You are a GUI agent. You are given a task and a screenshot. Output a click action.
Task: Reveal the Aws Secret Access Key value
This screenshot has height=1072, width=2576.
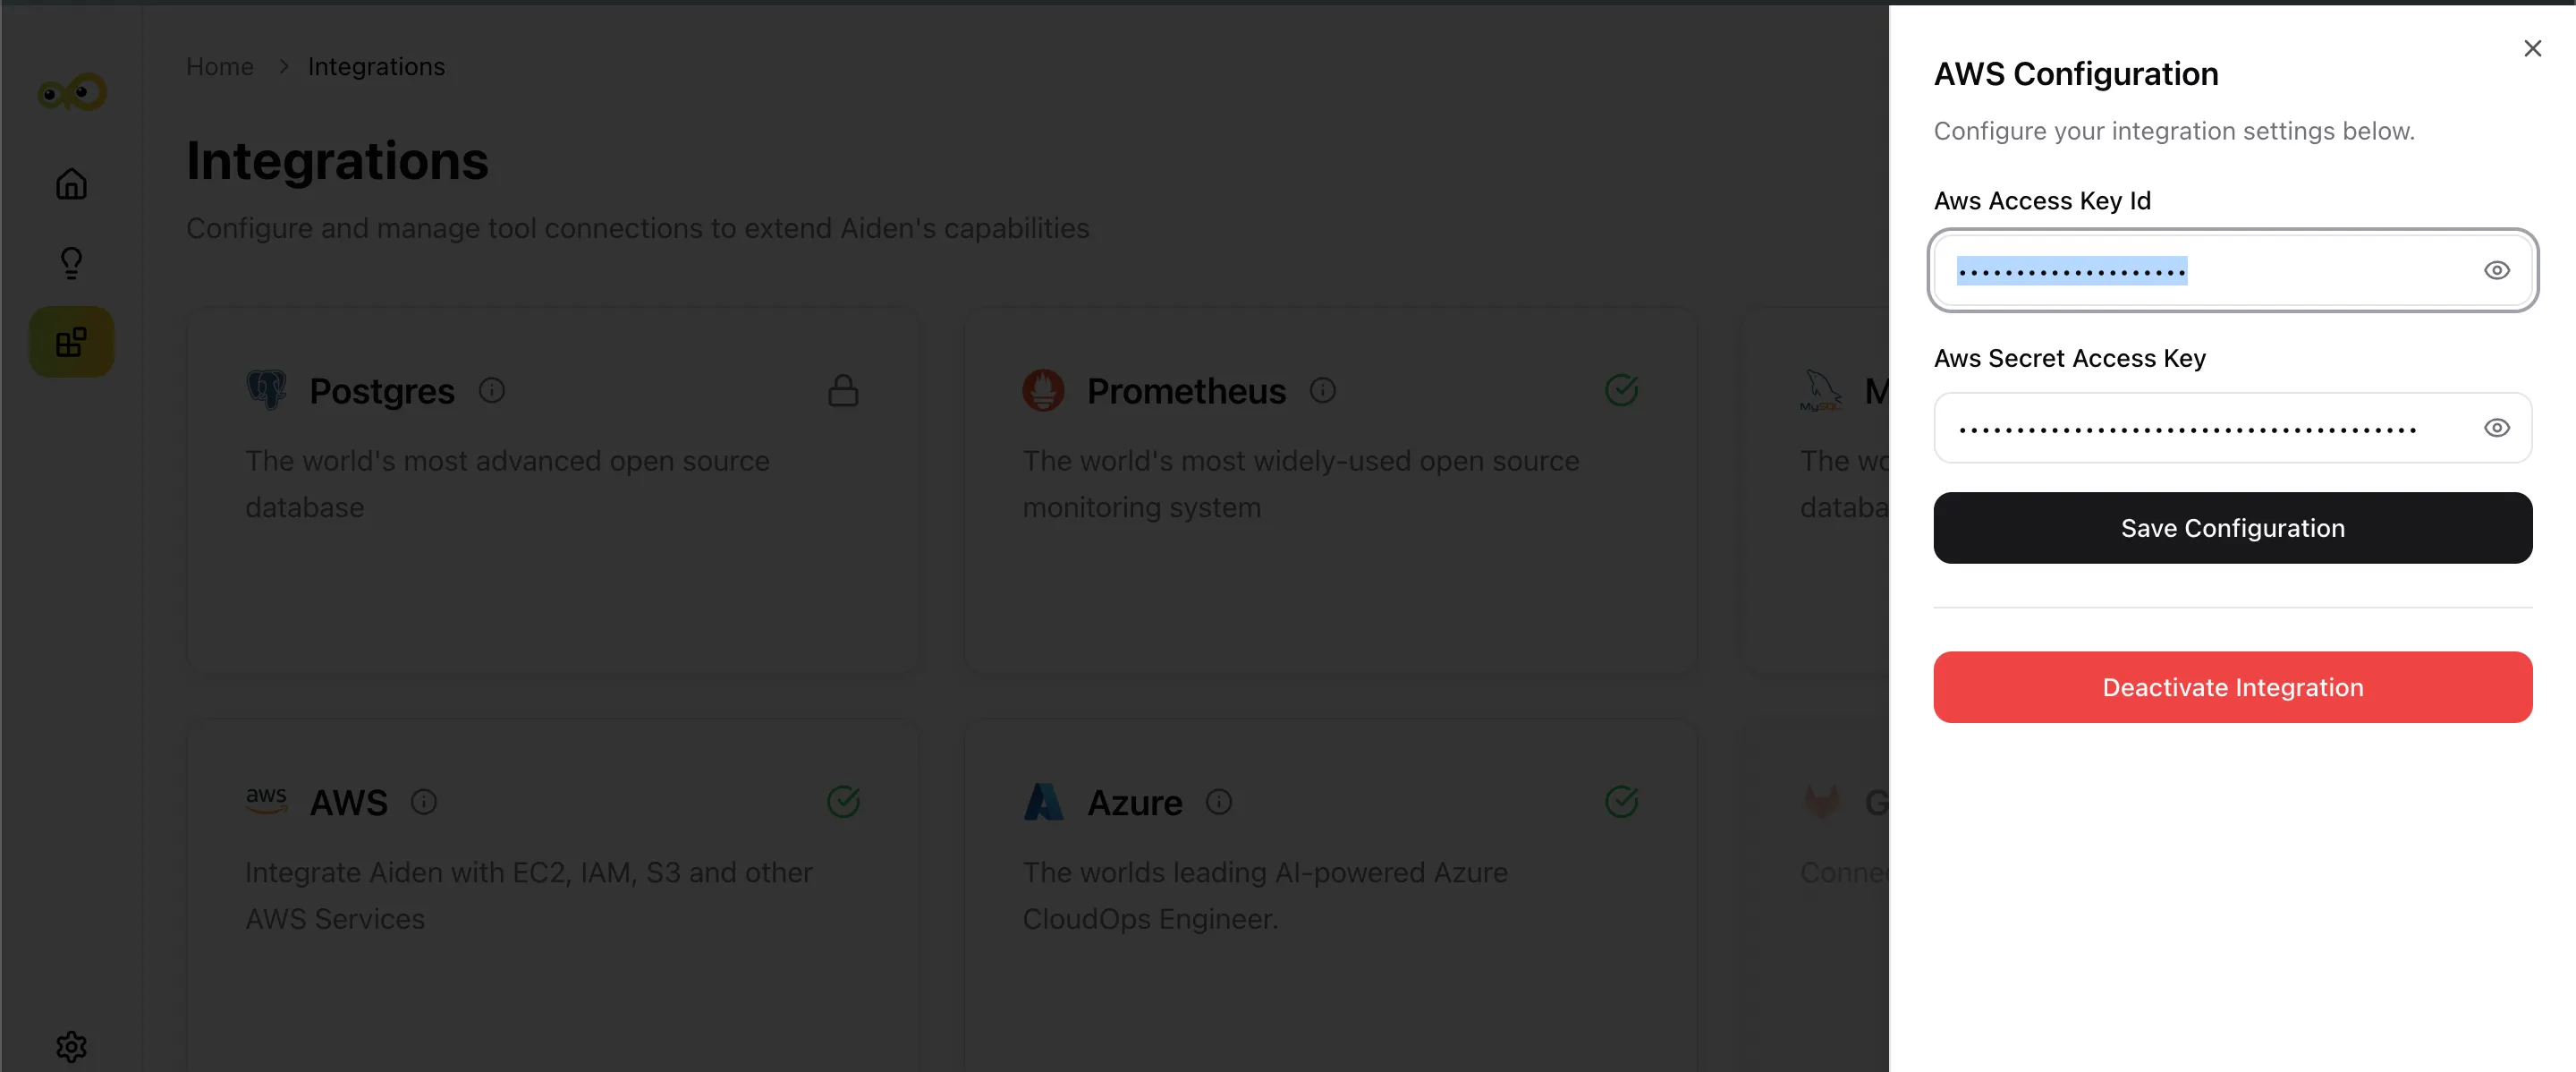click(x=2496, y=428)
